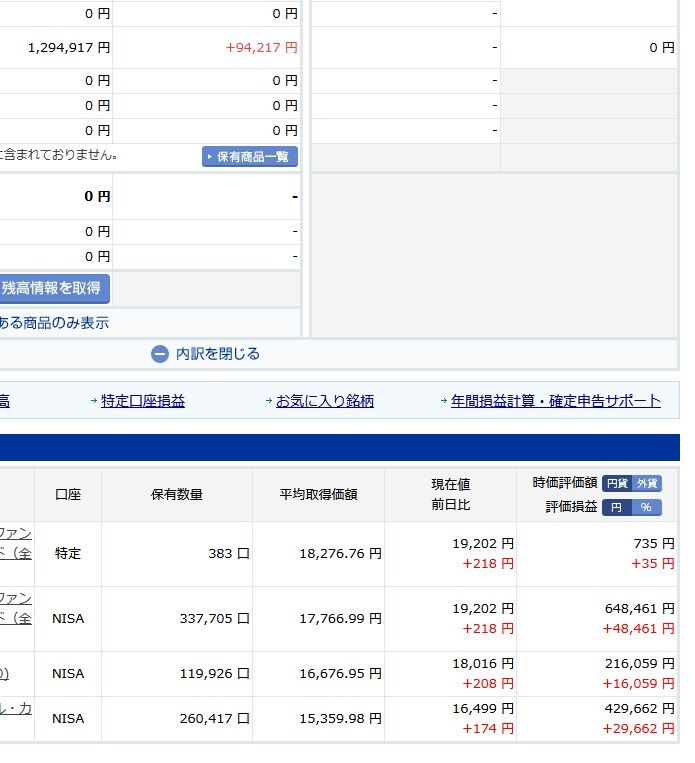The image size is (695, 763).
Task: Click the 16,499 円 current price
Action: [x=483, y=708]
